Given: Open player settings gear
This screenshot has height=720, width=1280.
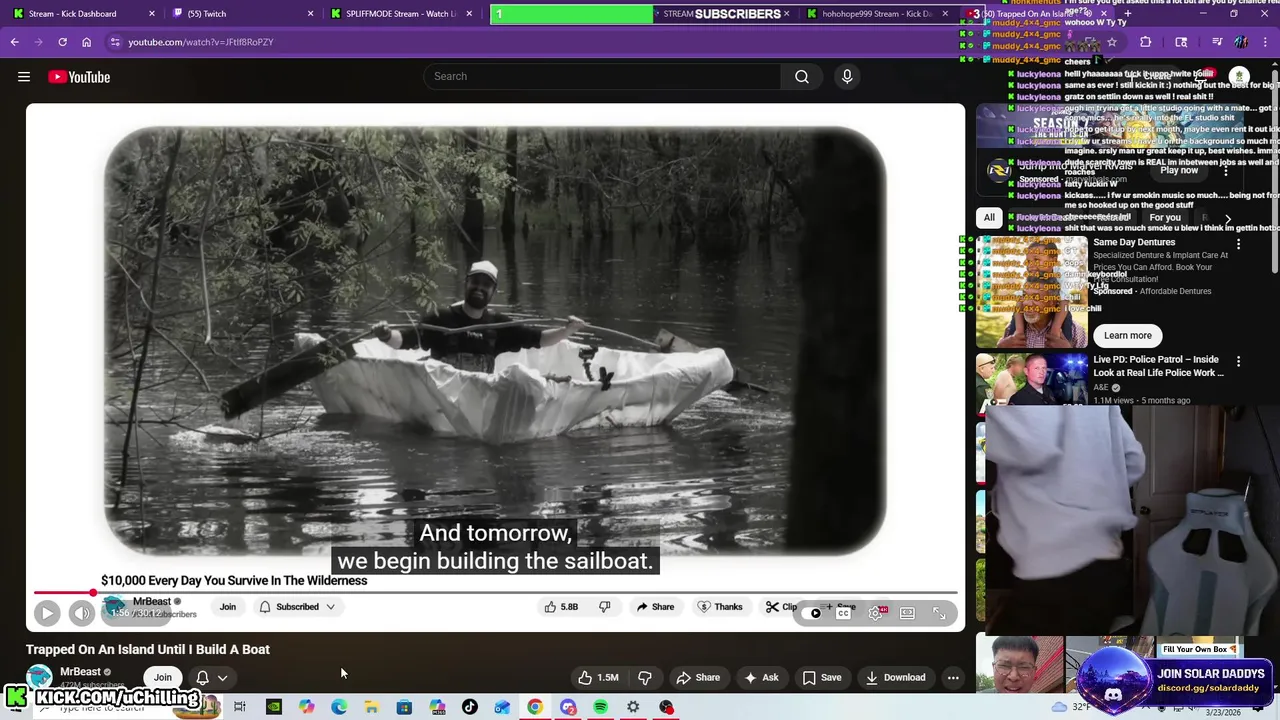Looking at the screenshot, I should click(876, 613).
